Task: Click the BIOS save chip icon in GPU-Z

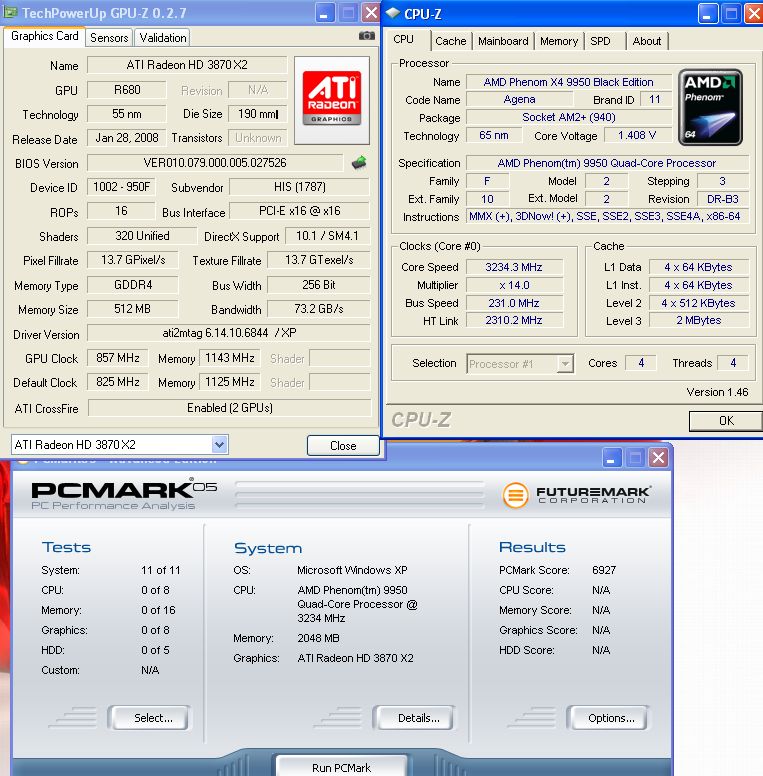Action: tap(359, 162)
